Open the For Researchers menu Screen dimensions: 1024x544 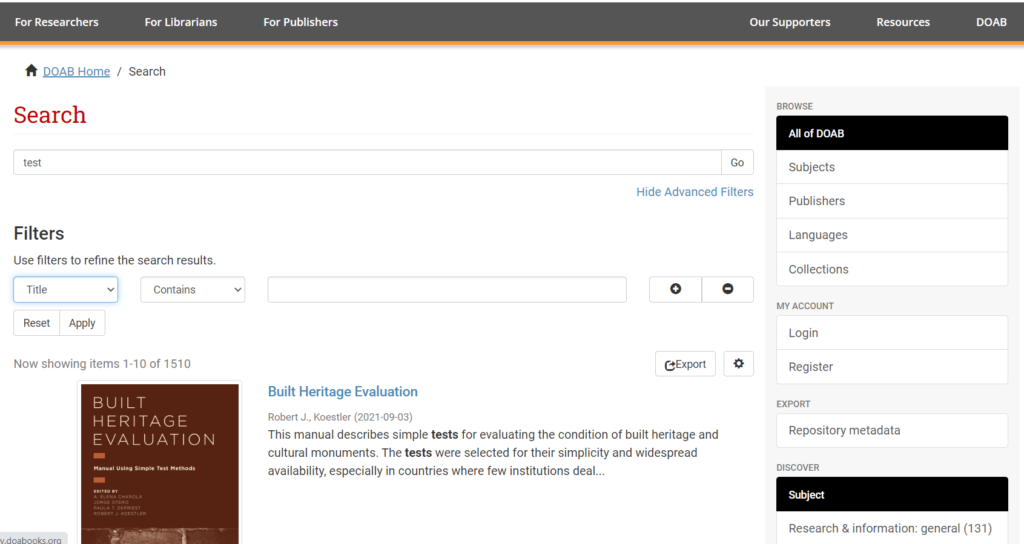[x=57, y=22]
